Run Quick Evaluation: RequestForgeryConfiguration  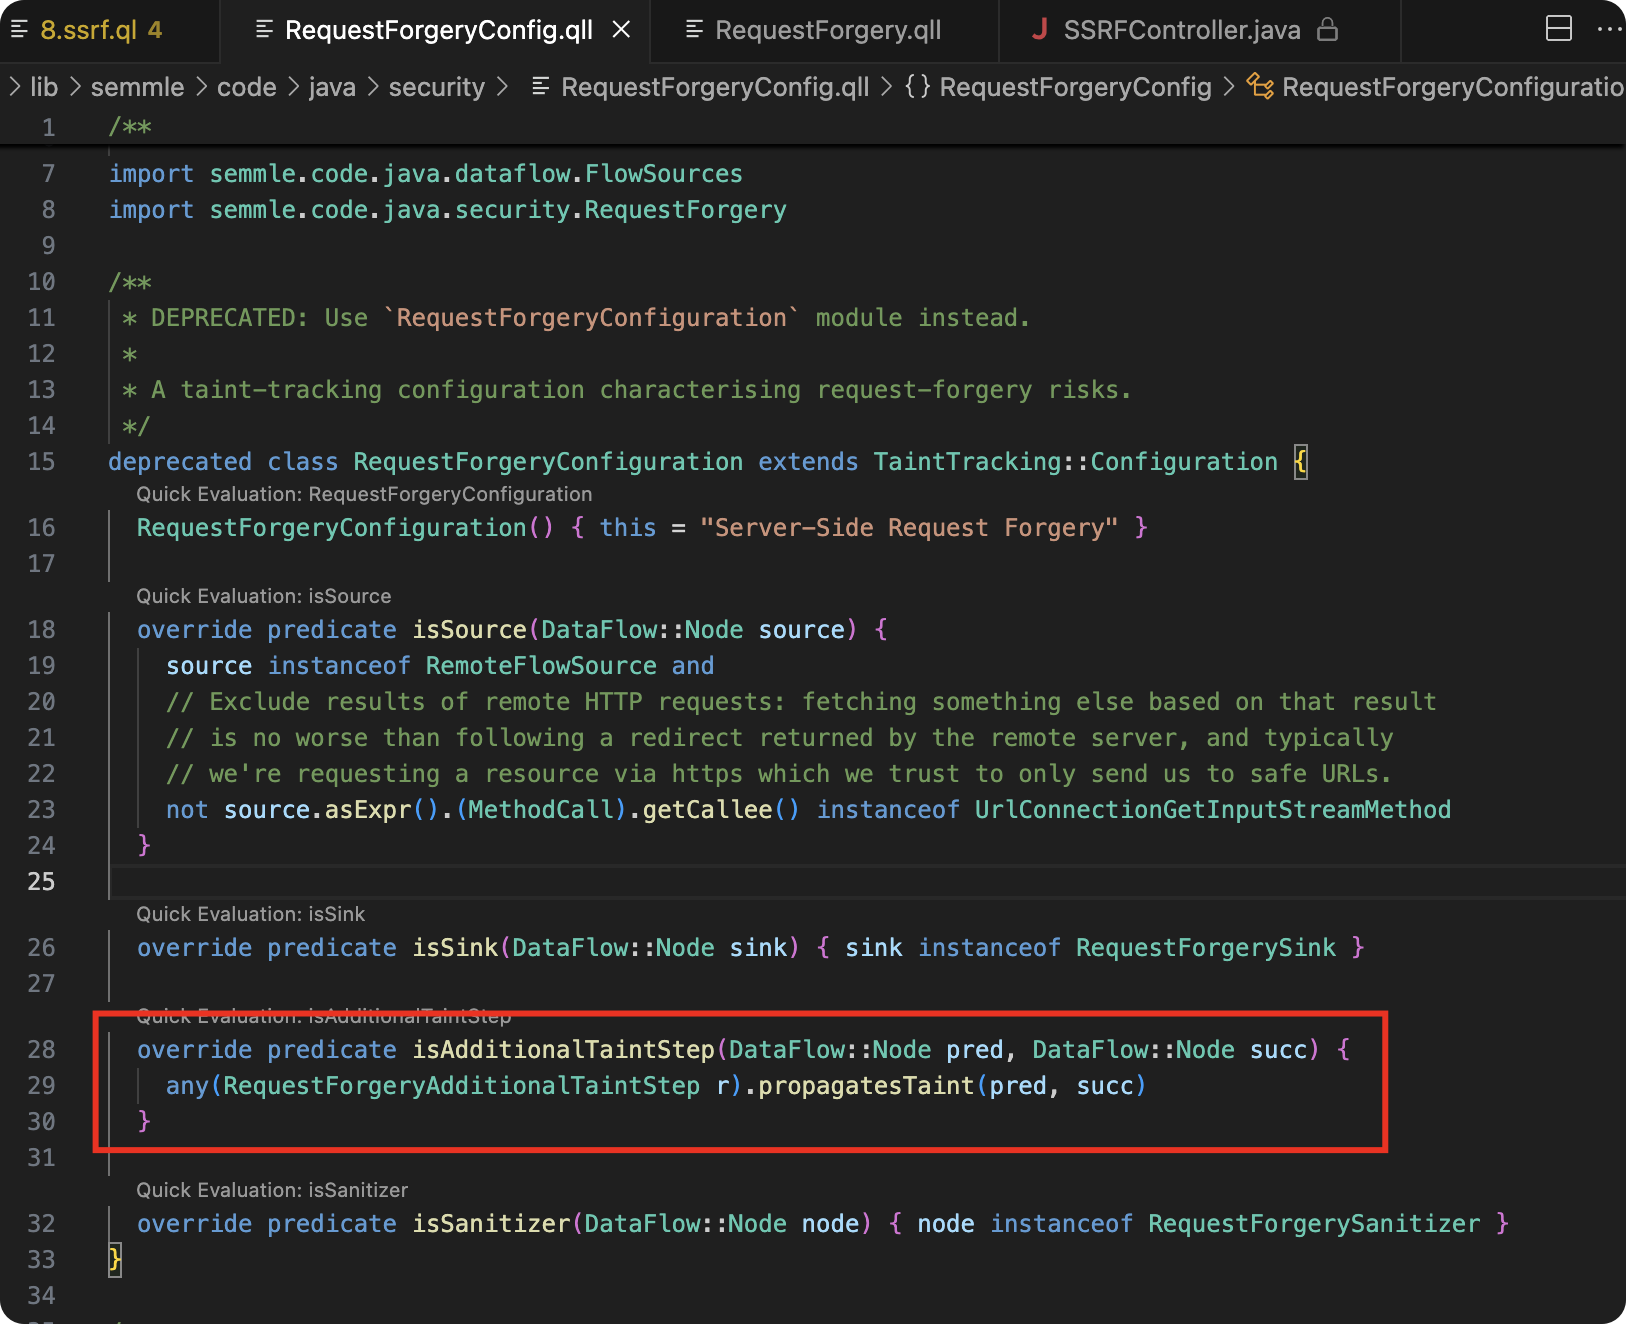364,494
